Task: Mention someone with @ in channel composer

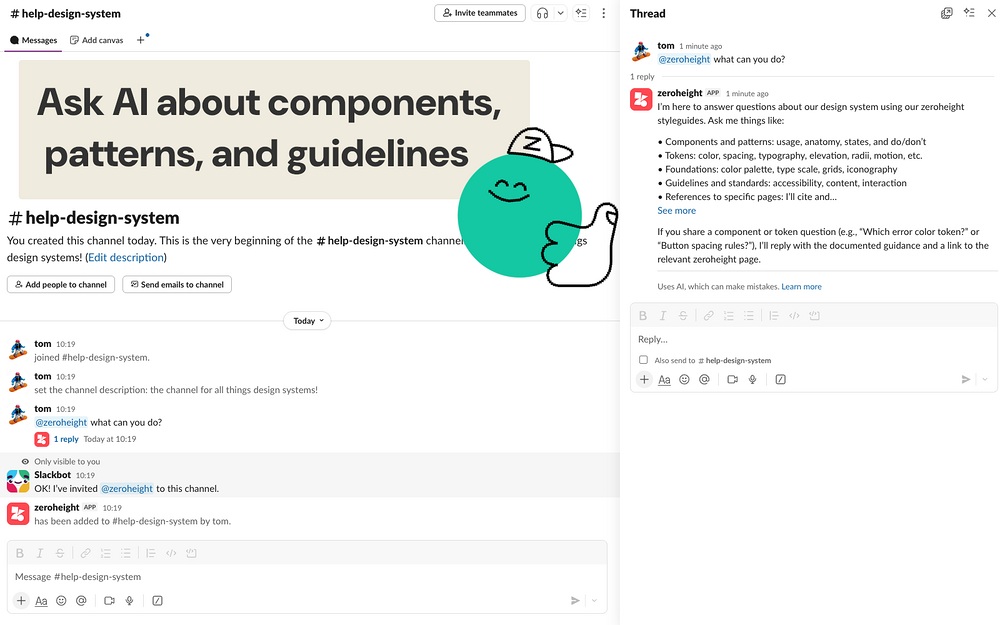Action: (81, 601)
